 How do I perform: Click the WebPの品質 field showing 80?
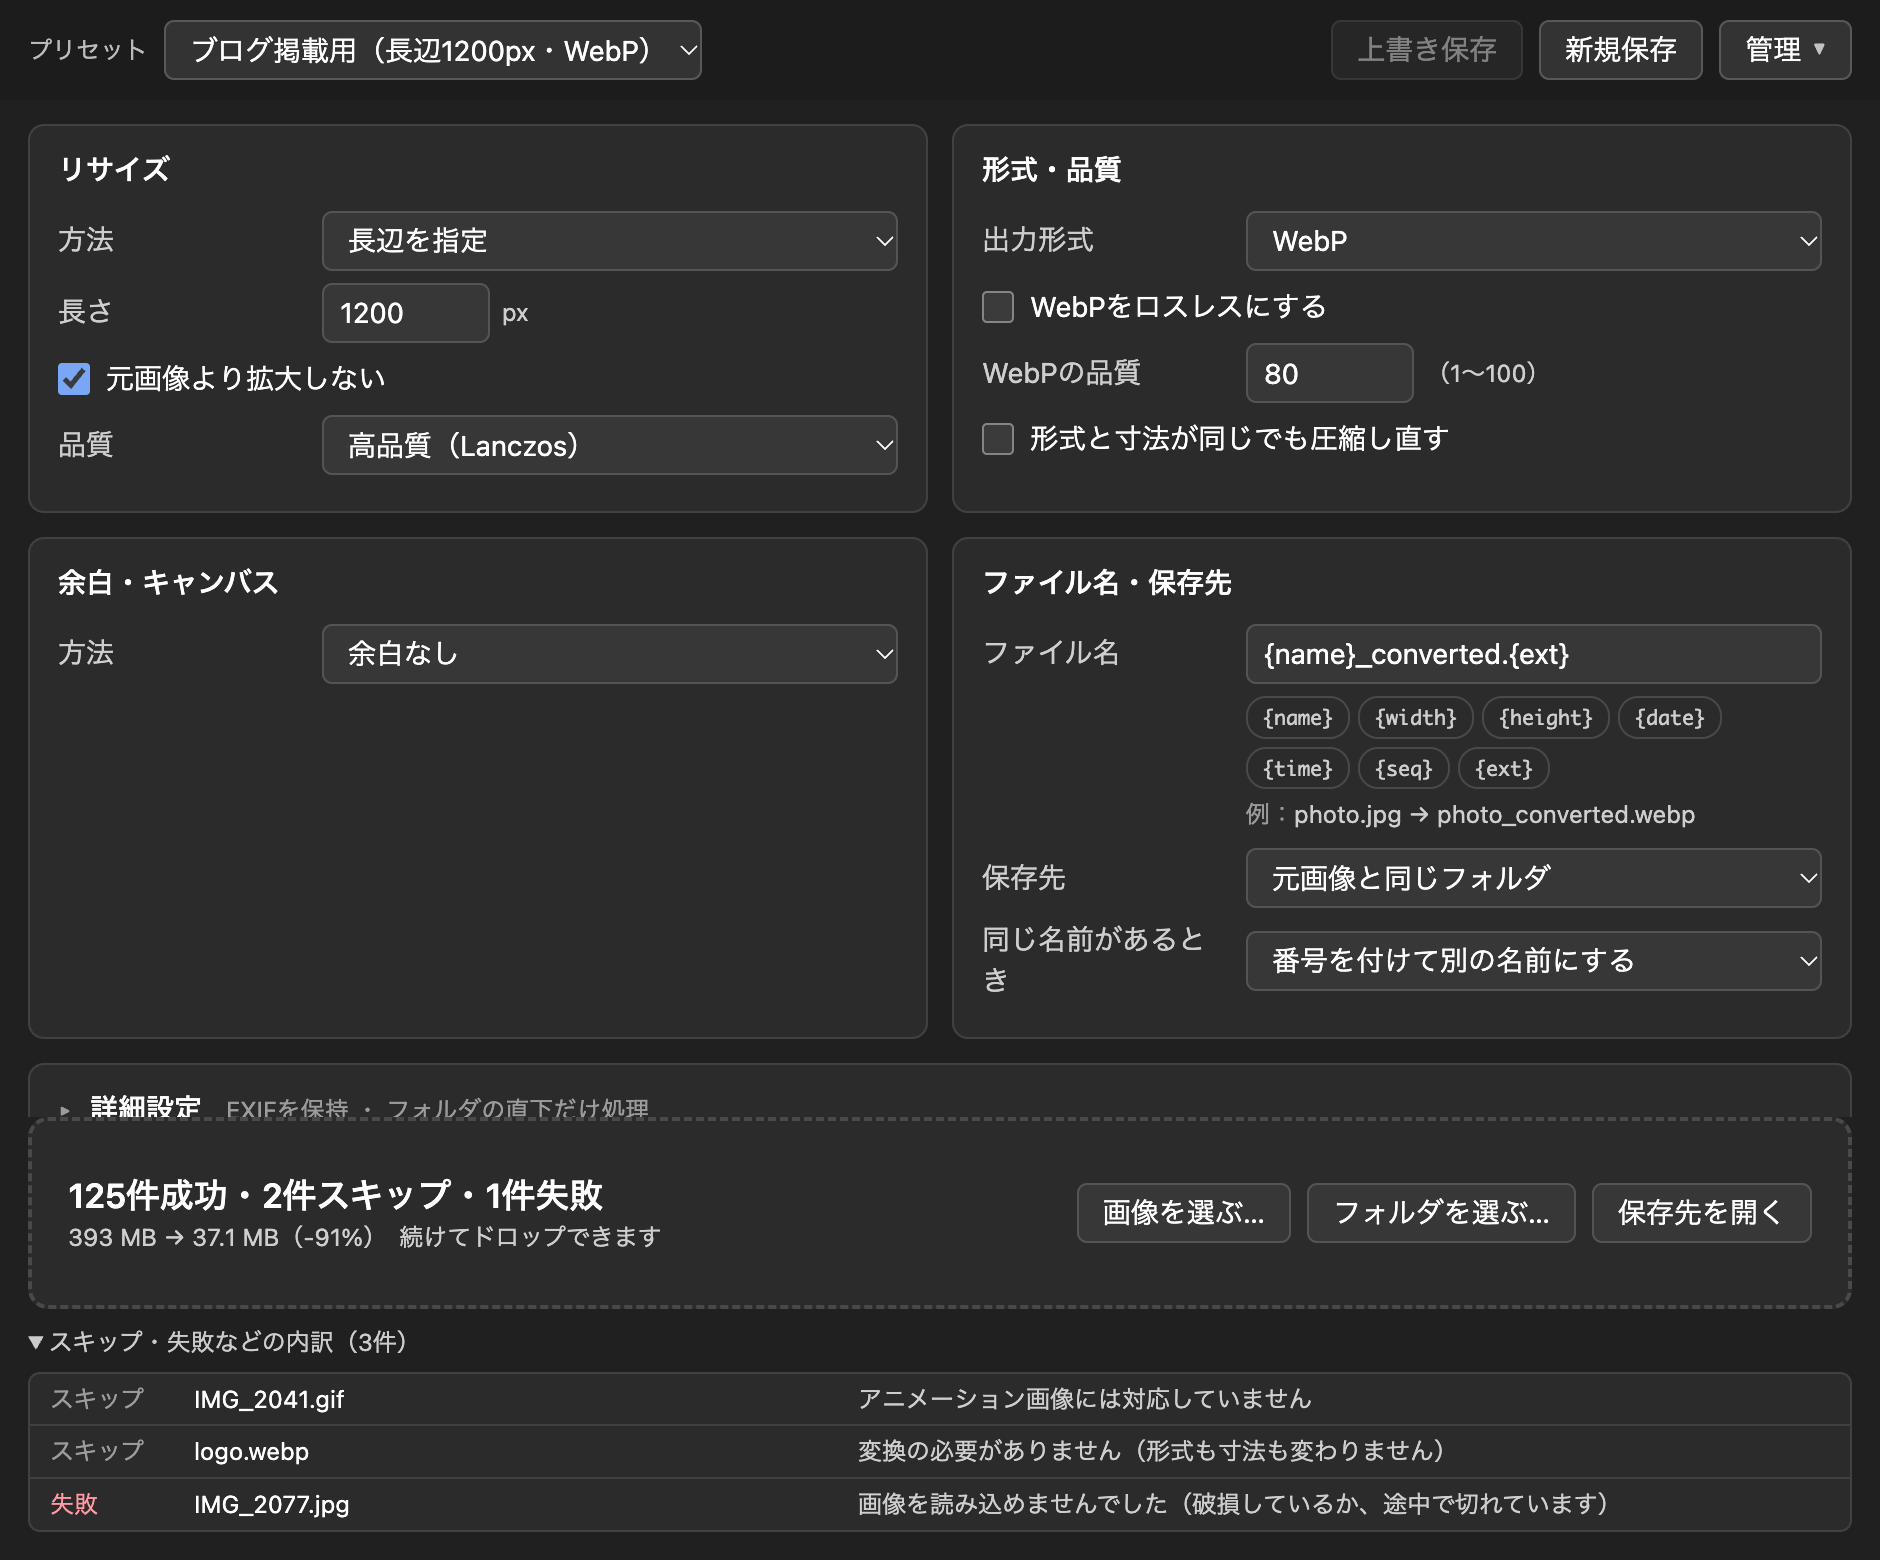click(x=1329, y=373)
